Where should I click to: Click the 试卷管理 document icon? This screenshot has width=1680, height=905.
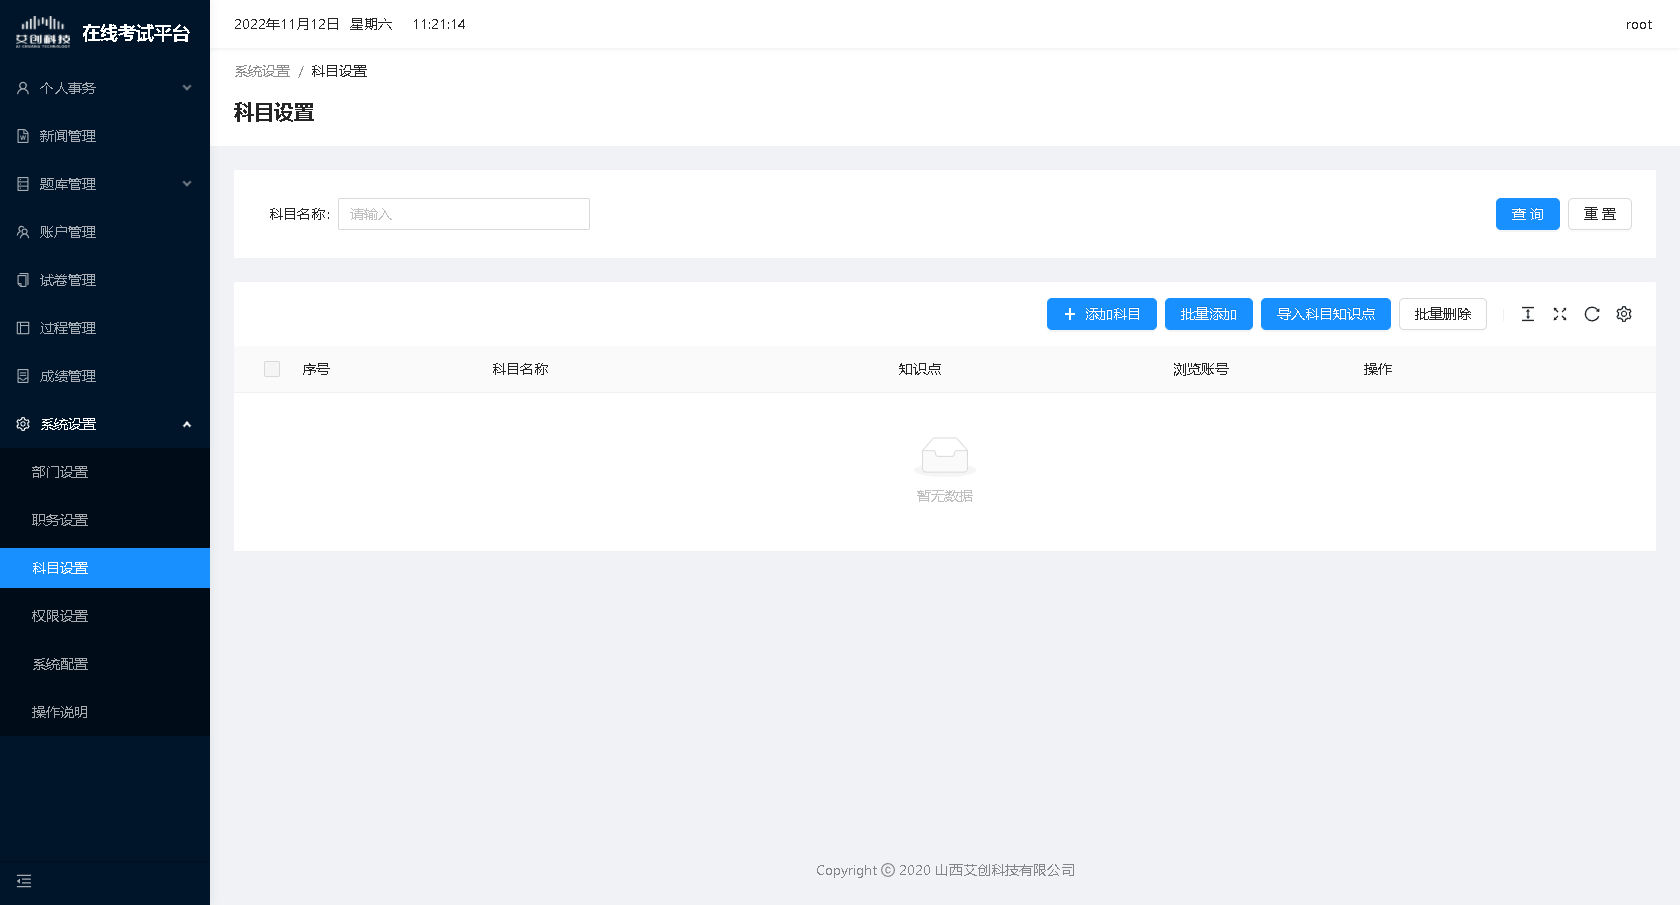coord(22,280)
